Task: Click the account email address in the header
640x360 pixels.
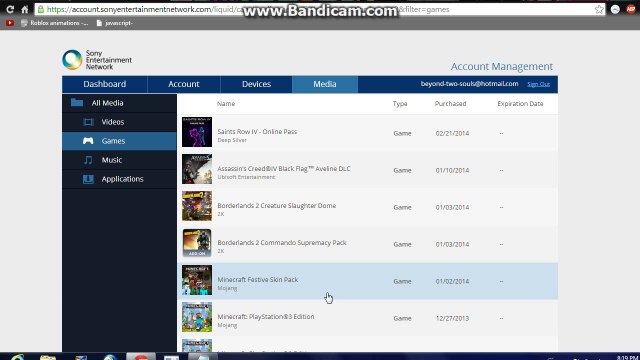Action: click(x=469, y=84)
